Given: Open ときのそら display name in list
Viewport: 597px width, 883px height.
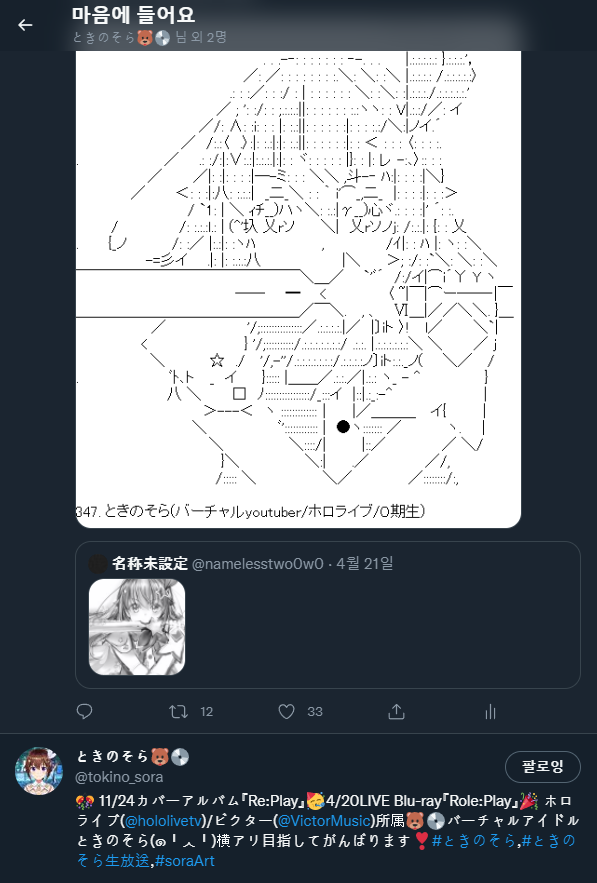Looking at the screenshot, I should [113, 756].
